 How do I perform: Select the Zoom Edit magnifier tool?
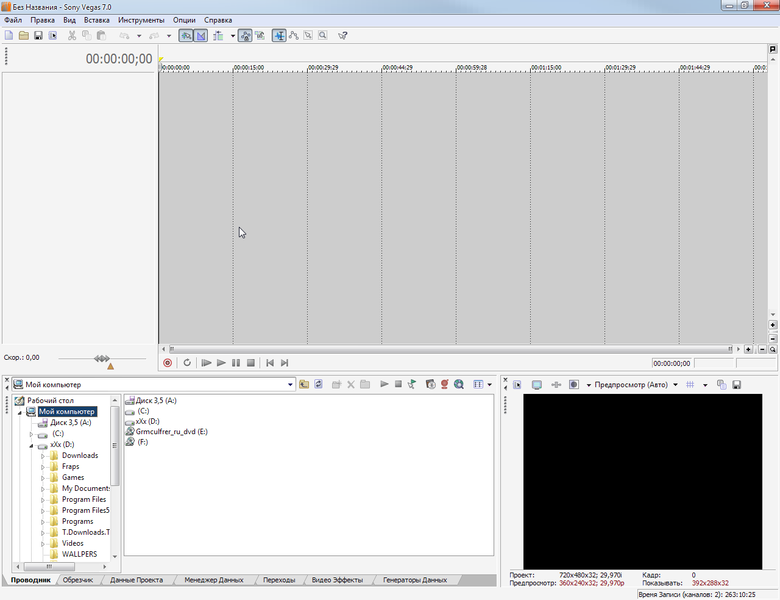pyautogui.click(x=323, y=36)
